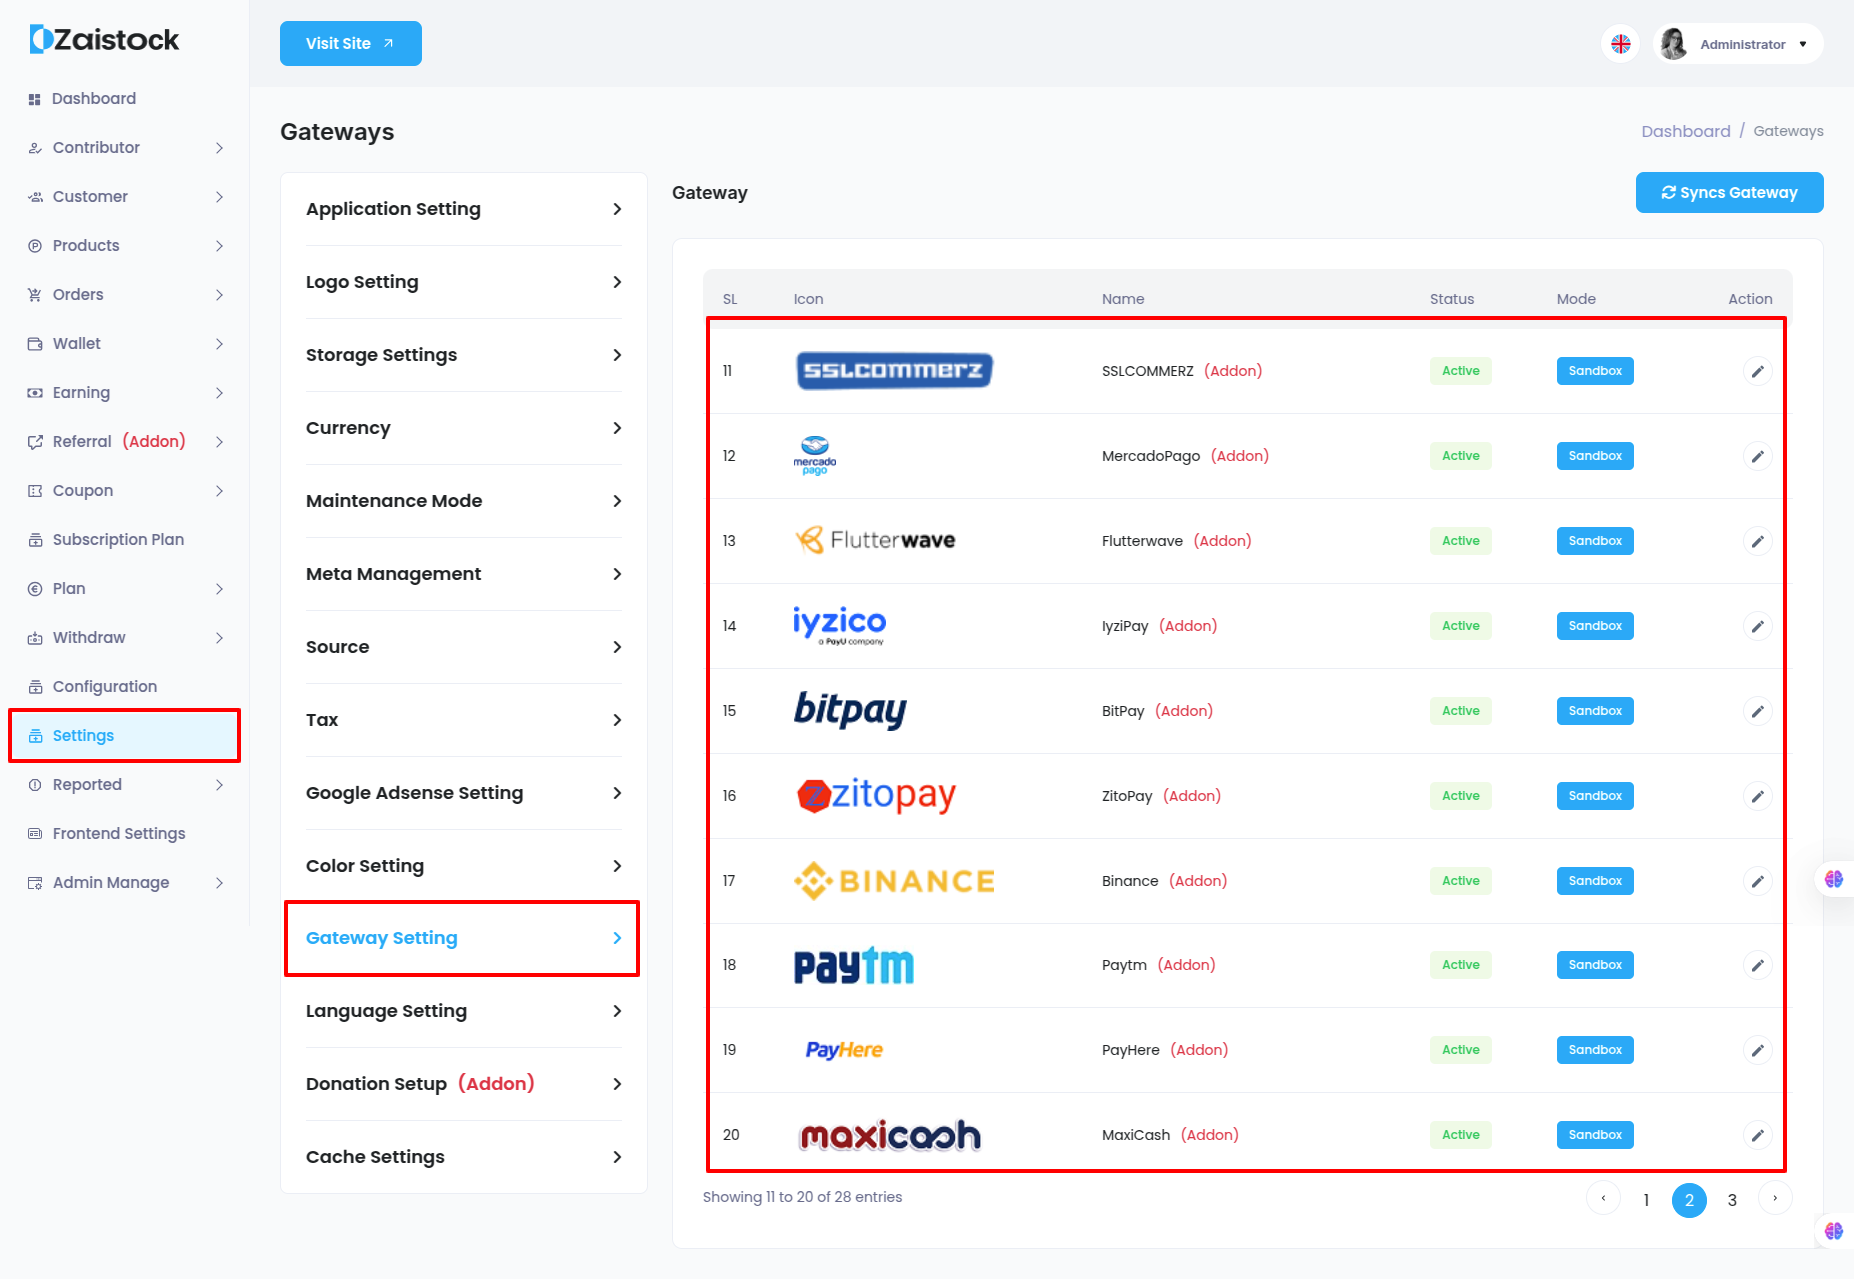Click the edit pencil for ZitoPay gateway

[x=1757, y=796]
